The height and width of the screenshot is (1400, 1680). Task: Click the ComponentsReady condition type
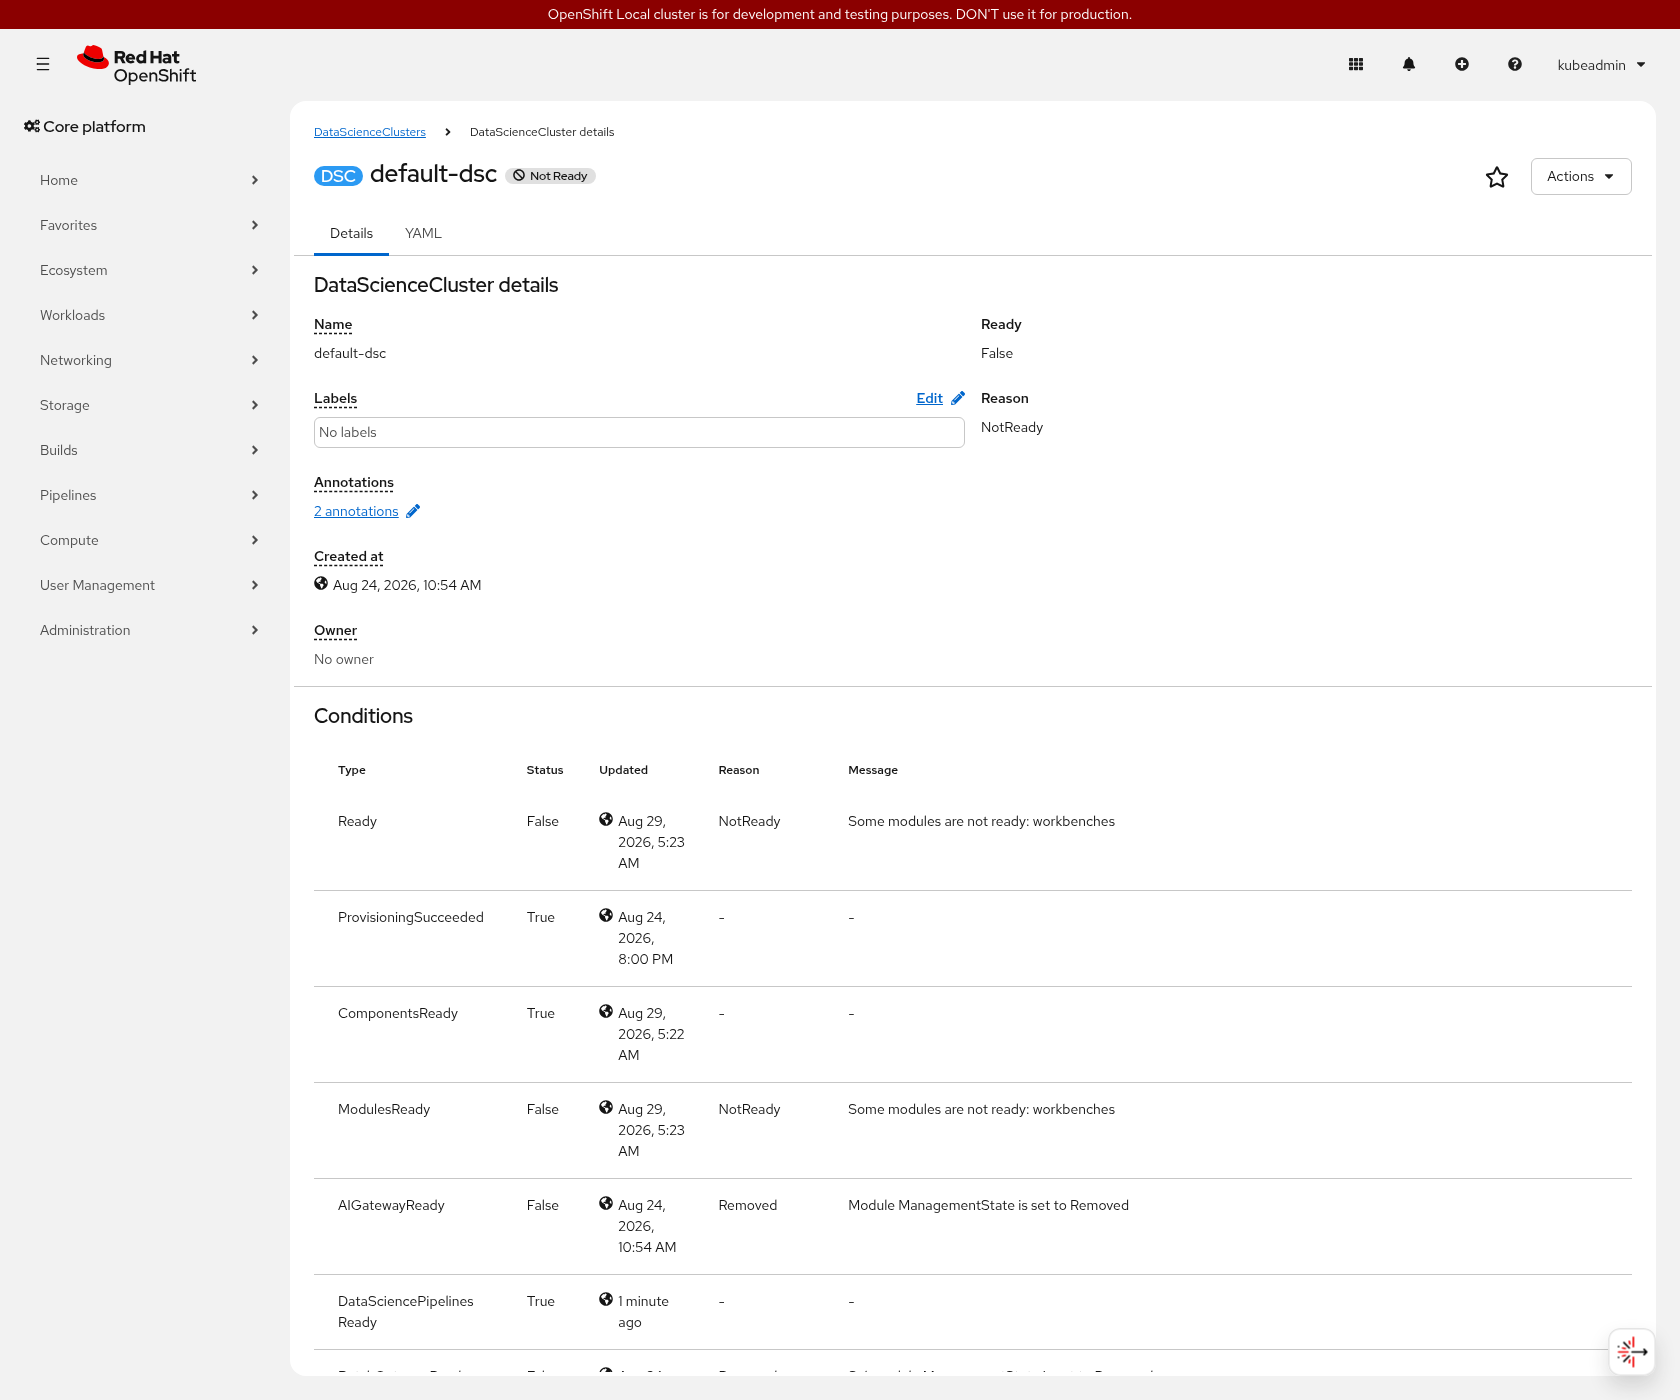(398, 1013)
